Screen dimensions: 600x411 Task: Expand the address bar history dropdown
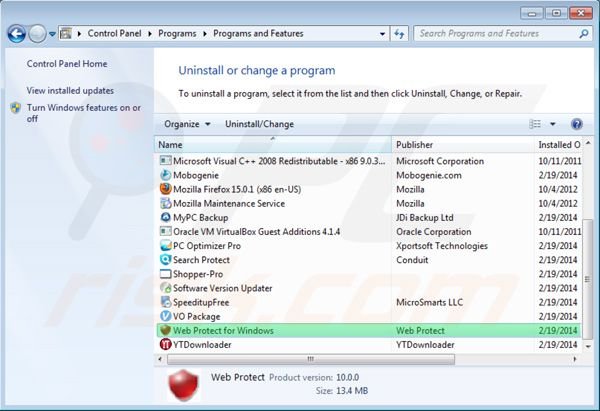coord(382,34)
